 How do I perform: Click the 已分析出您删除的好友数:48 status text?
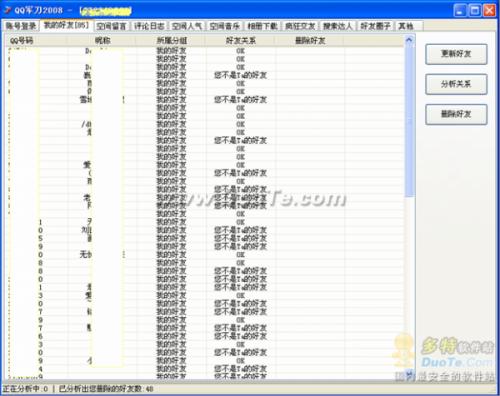(106, 389)
